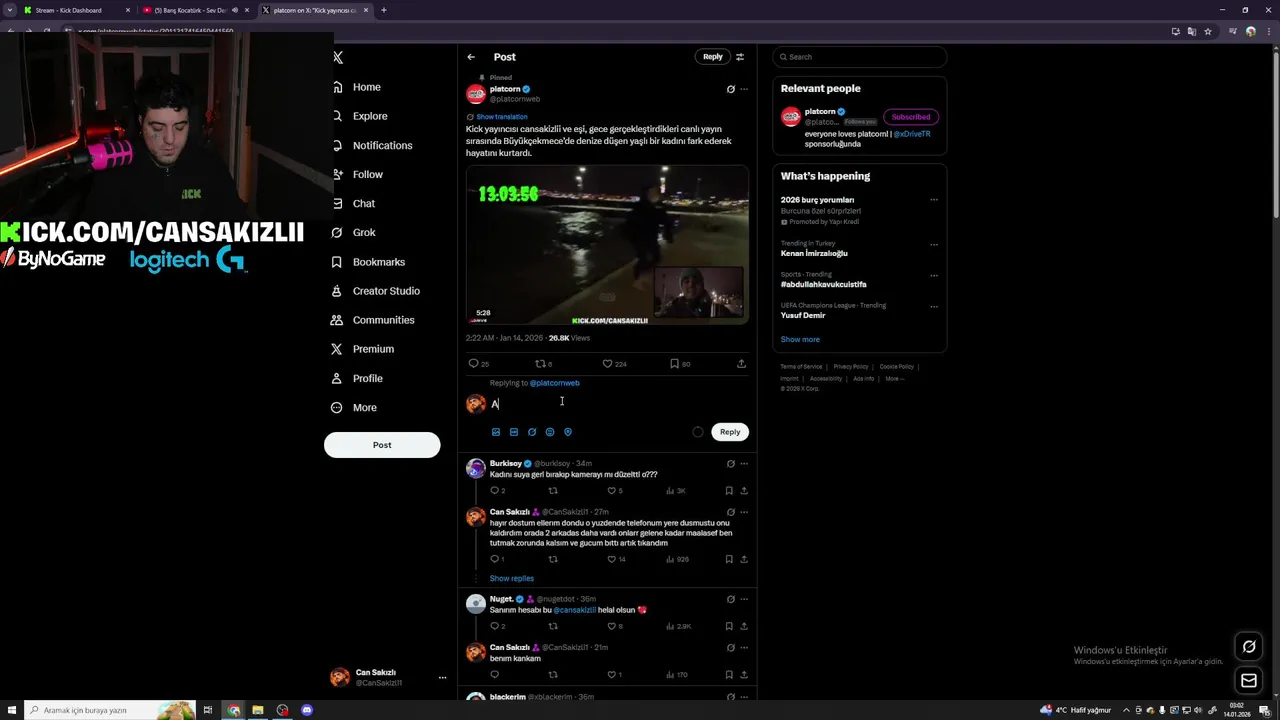Submit reply with Reply button

[730, 432]
